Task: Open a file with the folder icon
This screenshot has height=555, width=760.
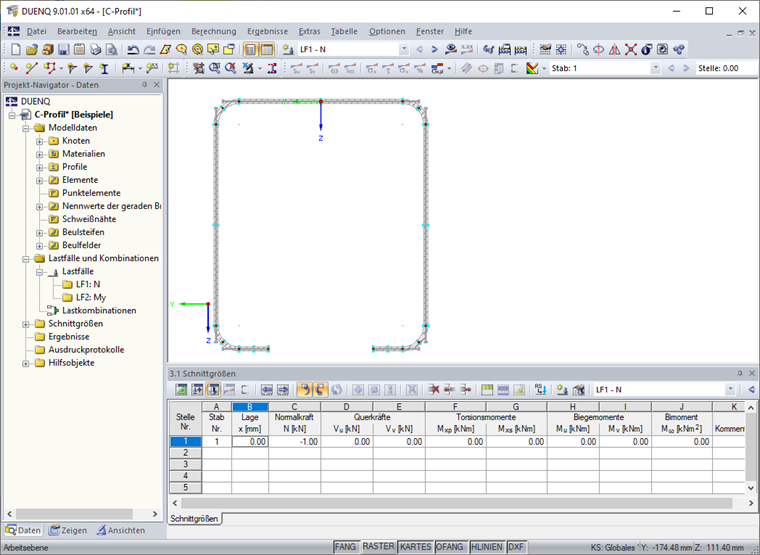Action: pos(32,49)
